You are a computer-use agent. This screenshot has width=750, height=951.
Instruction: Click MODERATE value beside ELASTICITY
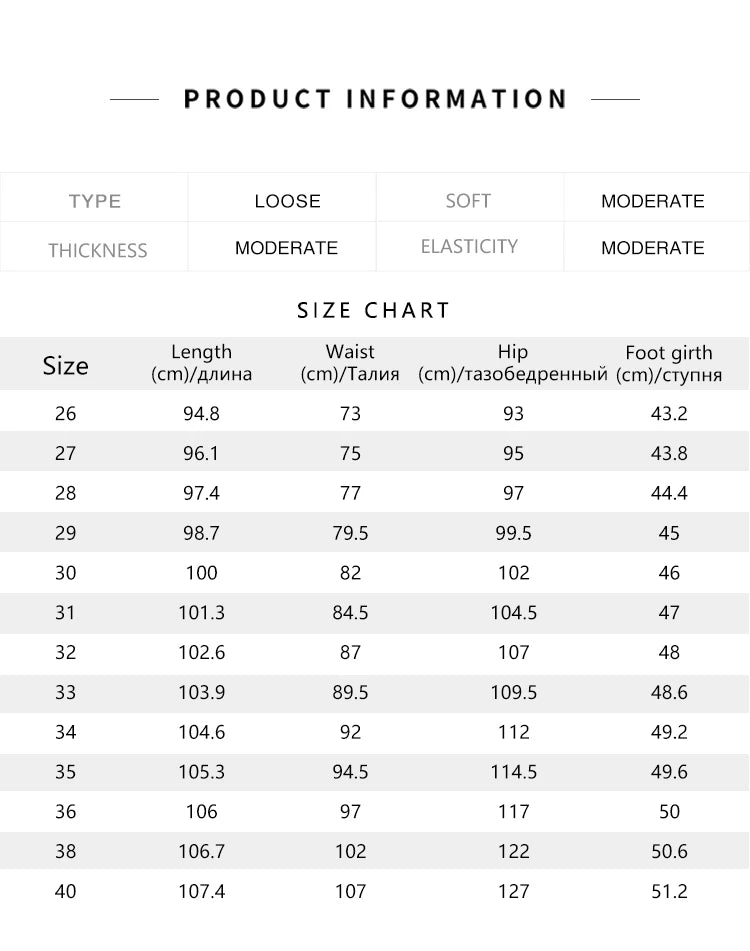pos(652,248)
